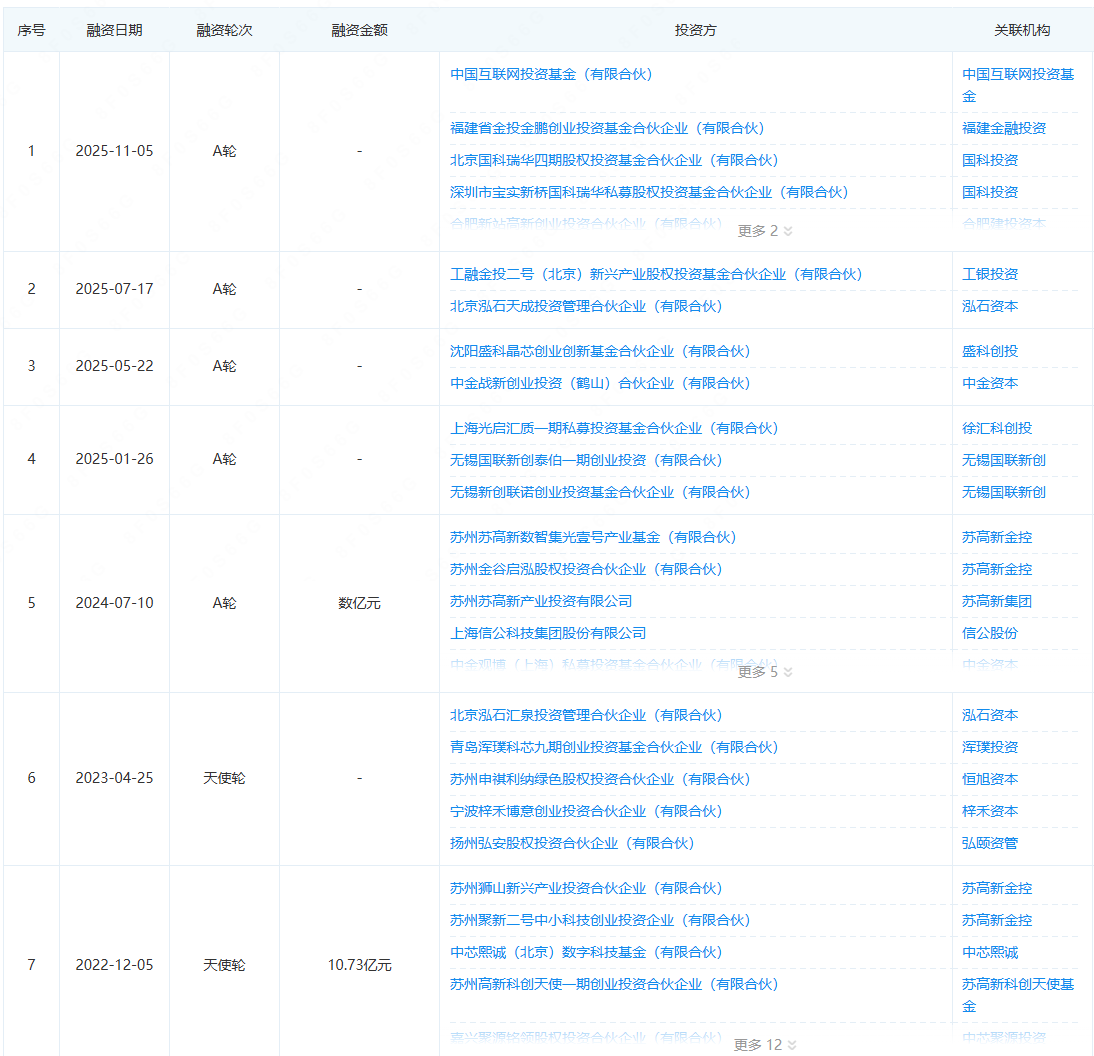This screenshot has height=1056, width=1094.
Task: Expand '更多 2' investors in row 1
Action: (764, 231)
